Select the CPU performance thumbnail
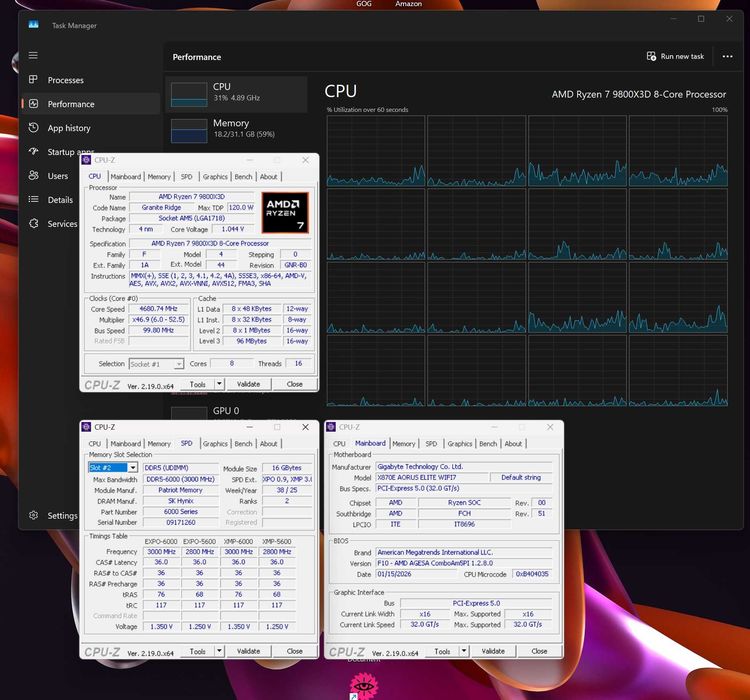 pos(236,94)
